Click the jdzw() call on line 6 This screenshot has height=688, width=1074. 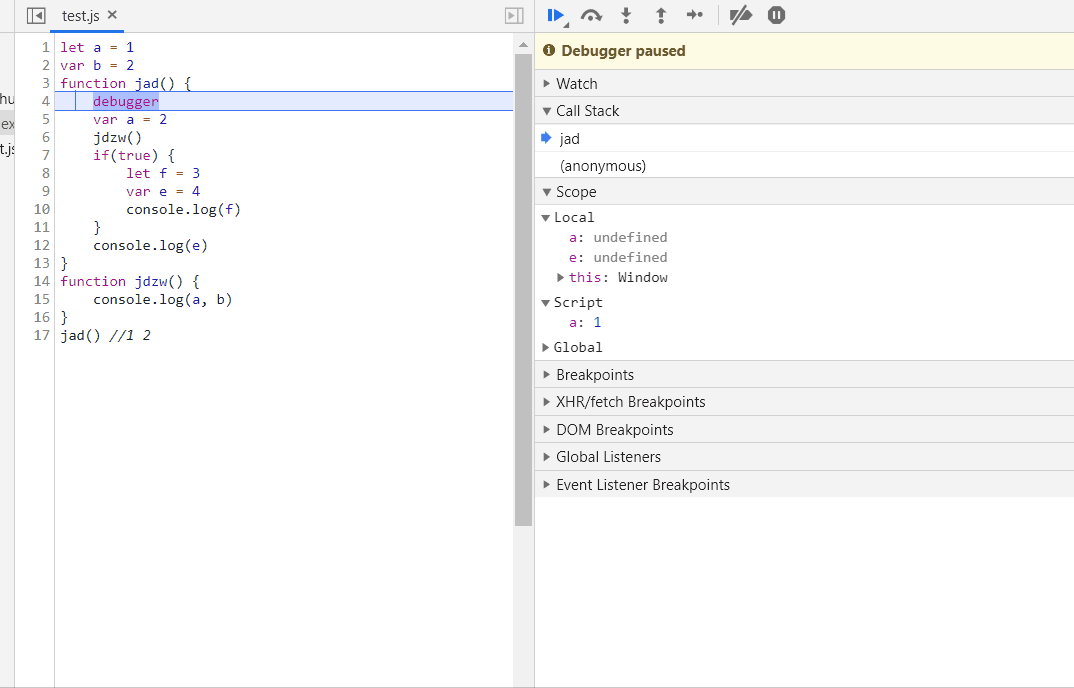coord(118,137)
